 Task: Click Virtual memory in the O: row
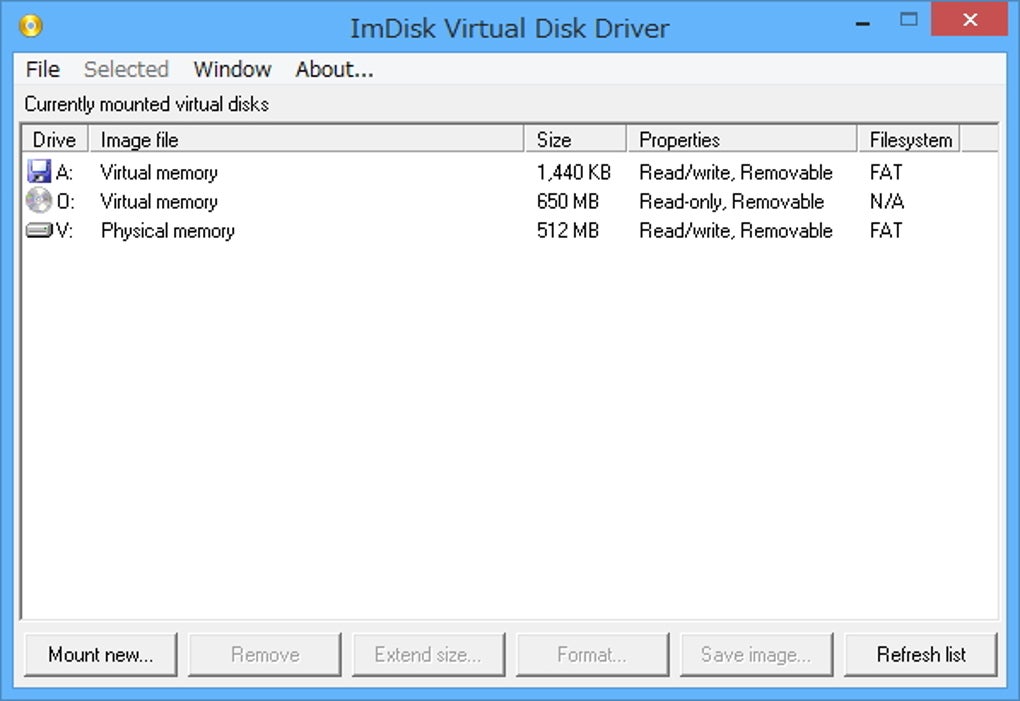pos(159,202)
